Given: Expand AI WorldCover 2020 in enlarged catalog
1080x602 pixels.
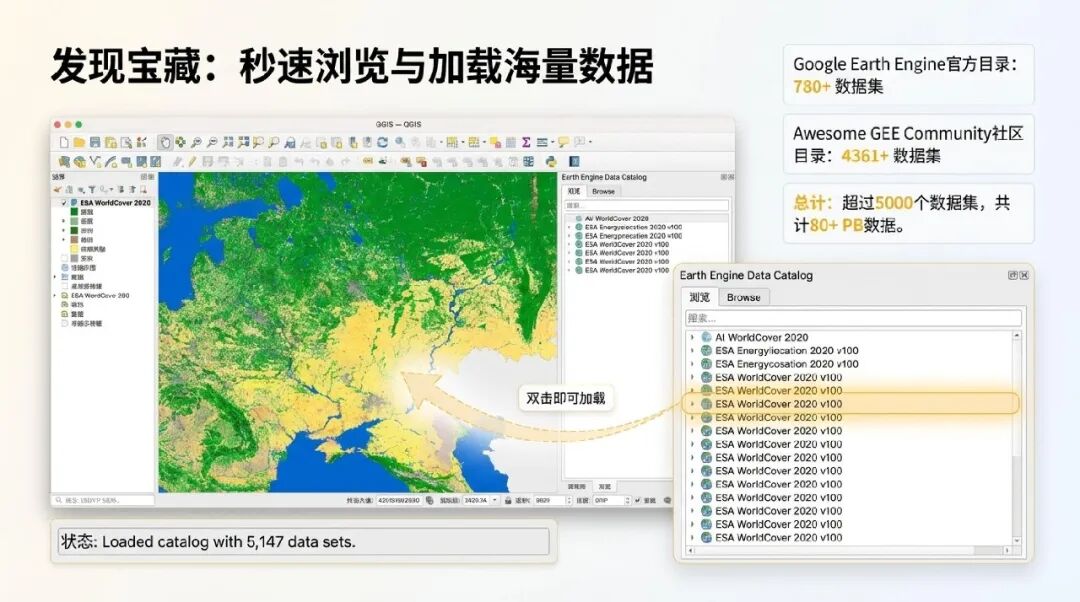Looking at the screenshot, I should point(692,338).
